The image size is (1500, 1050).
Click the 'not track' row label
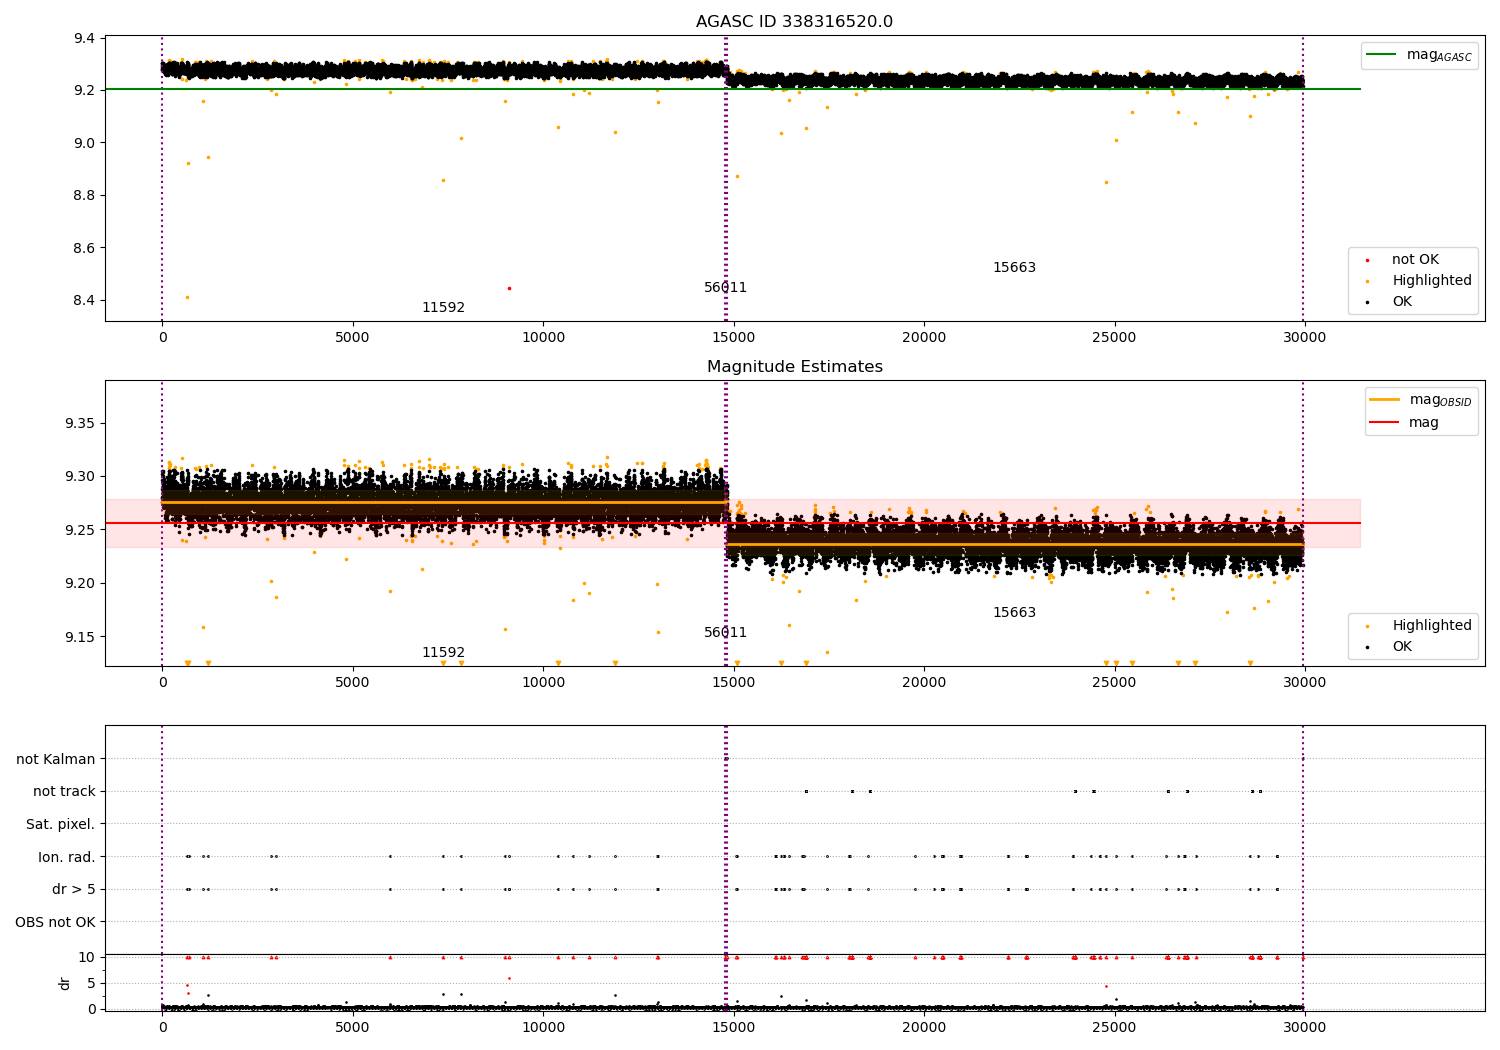[64, 792]
